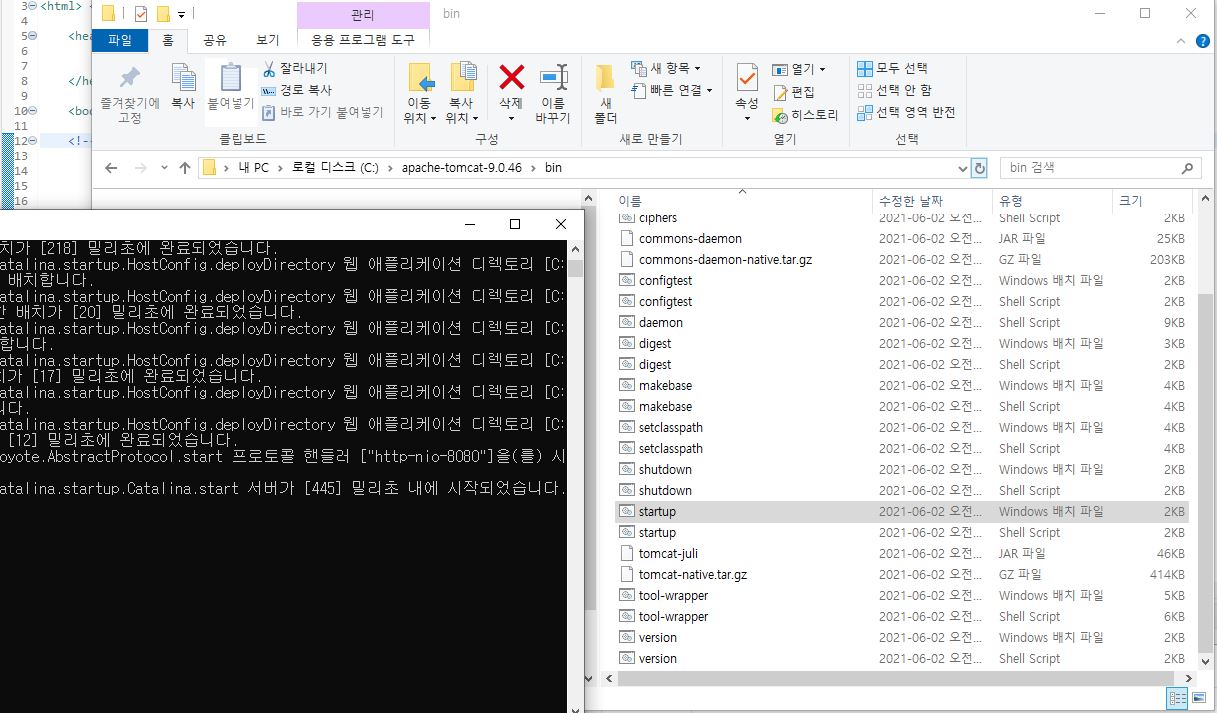Click the 관리 contextual tab header
Viewport: 1217px width, 713px height.
[x=363, y=15]
